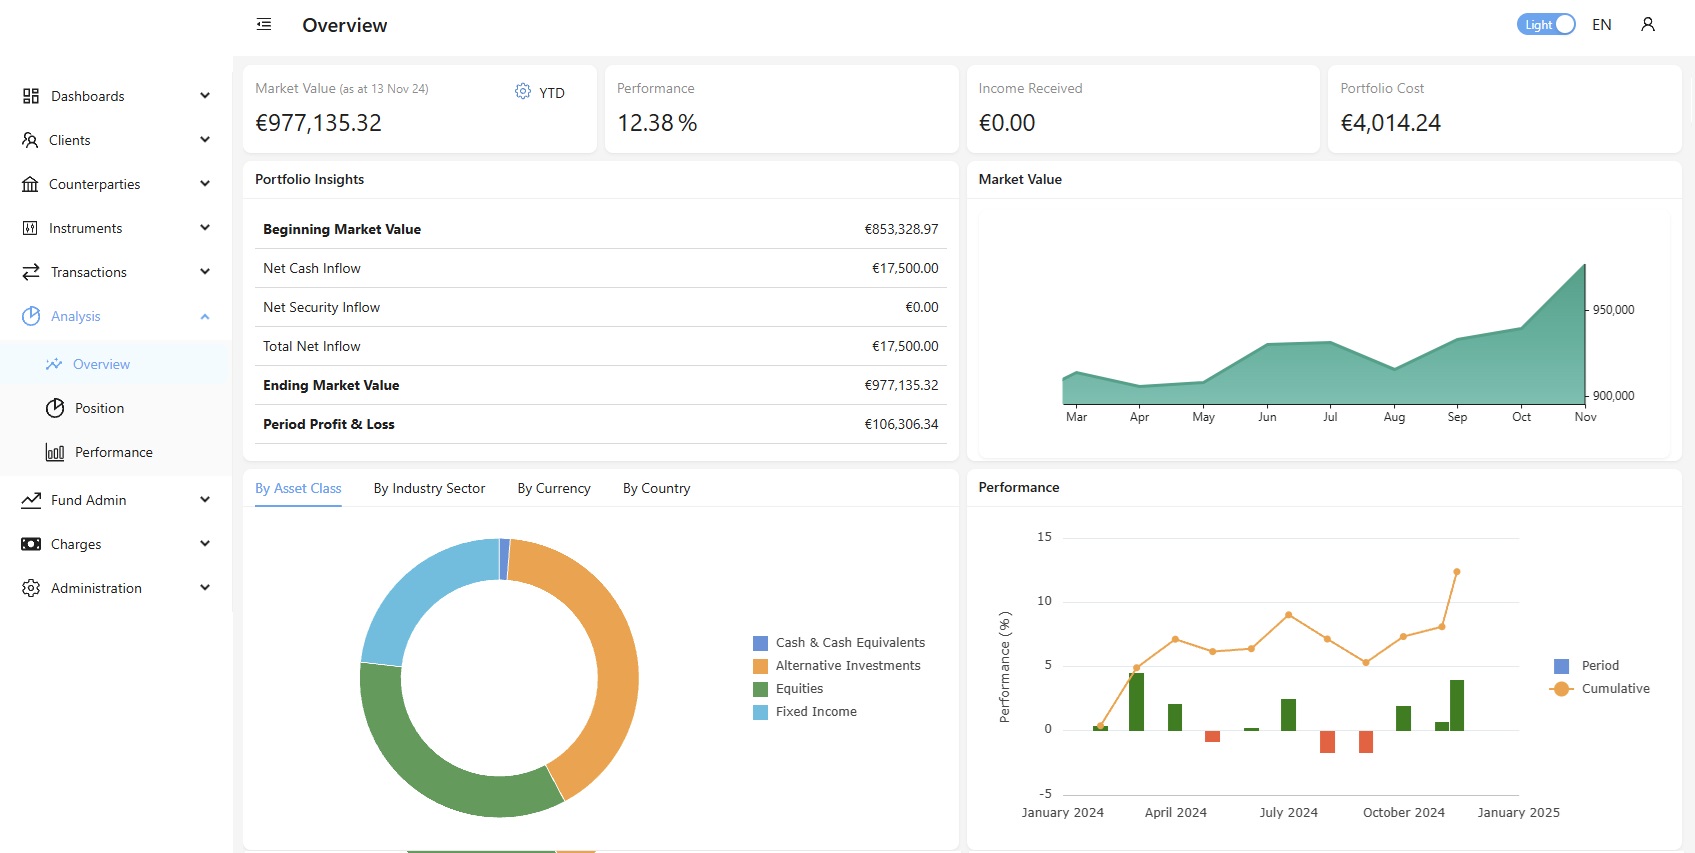
Task: Click the 12.38 % performance figure
Action: point(657,123)
